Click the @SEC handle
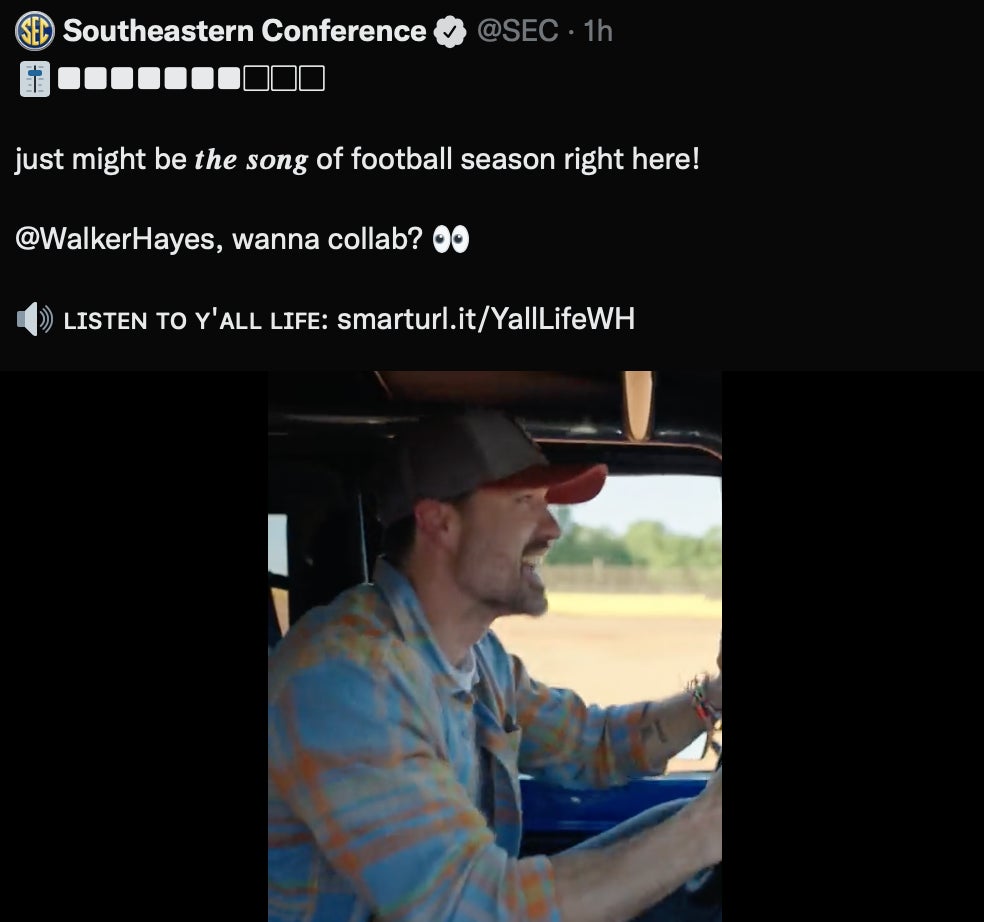Screen dimensions: 984x922 [x=517, y=31]
